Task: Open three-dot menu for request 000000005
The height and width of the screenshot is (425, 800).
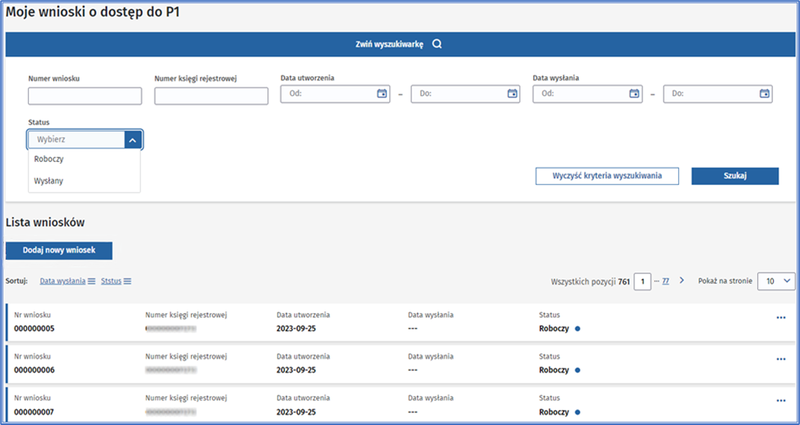Action: click(x=780, y=318)
